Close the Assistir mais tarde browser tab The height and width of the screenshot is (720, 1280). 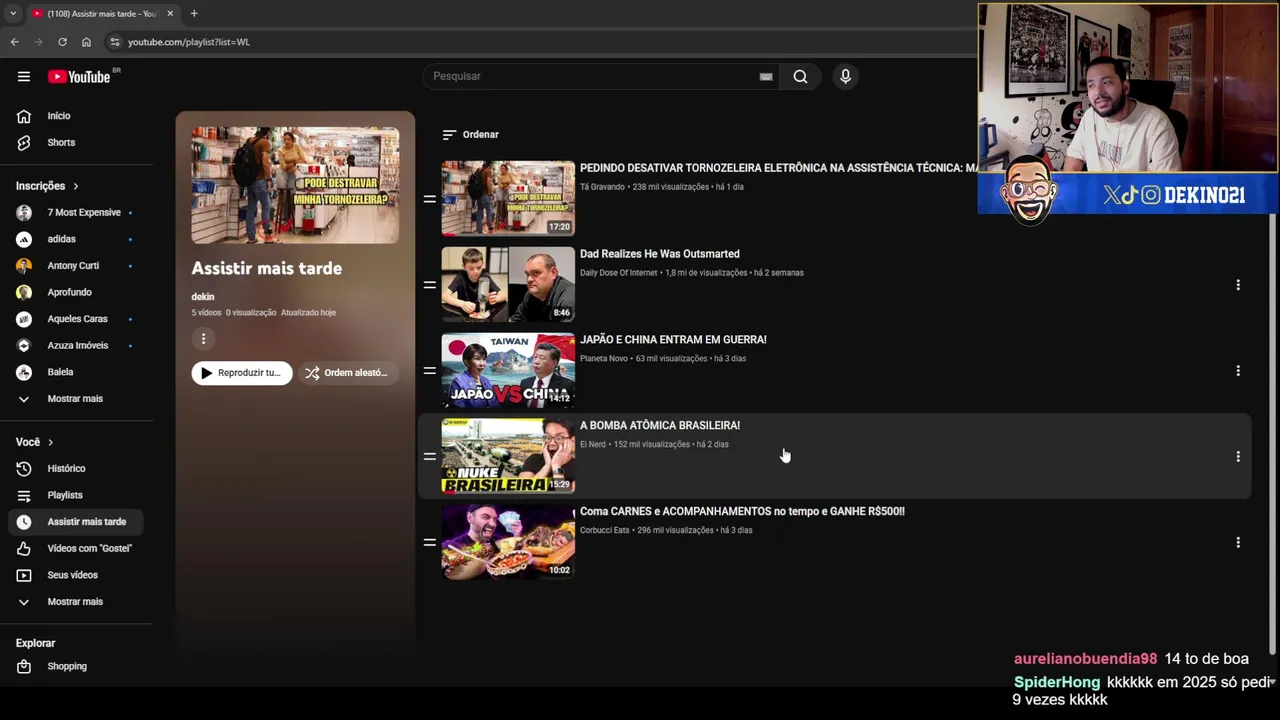tap(170, 13)
